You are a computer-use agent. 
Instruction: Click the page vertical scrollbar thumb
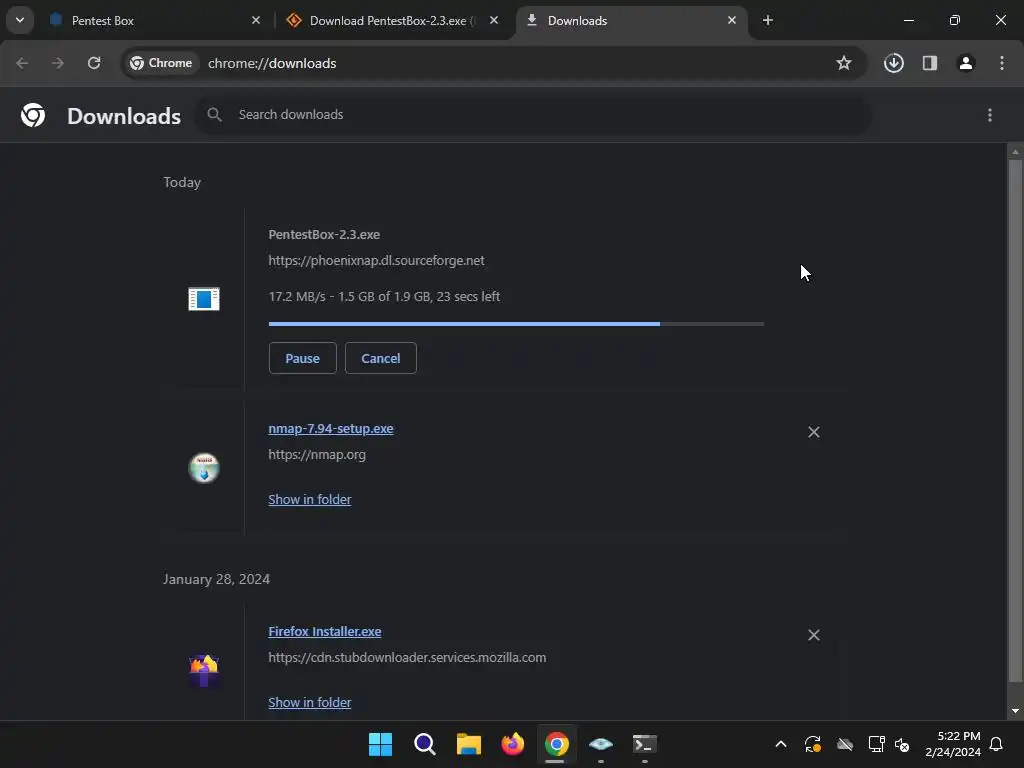pyautogui.click(x=1015, y=419)
